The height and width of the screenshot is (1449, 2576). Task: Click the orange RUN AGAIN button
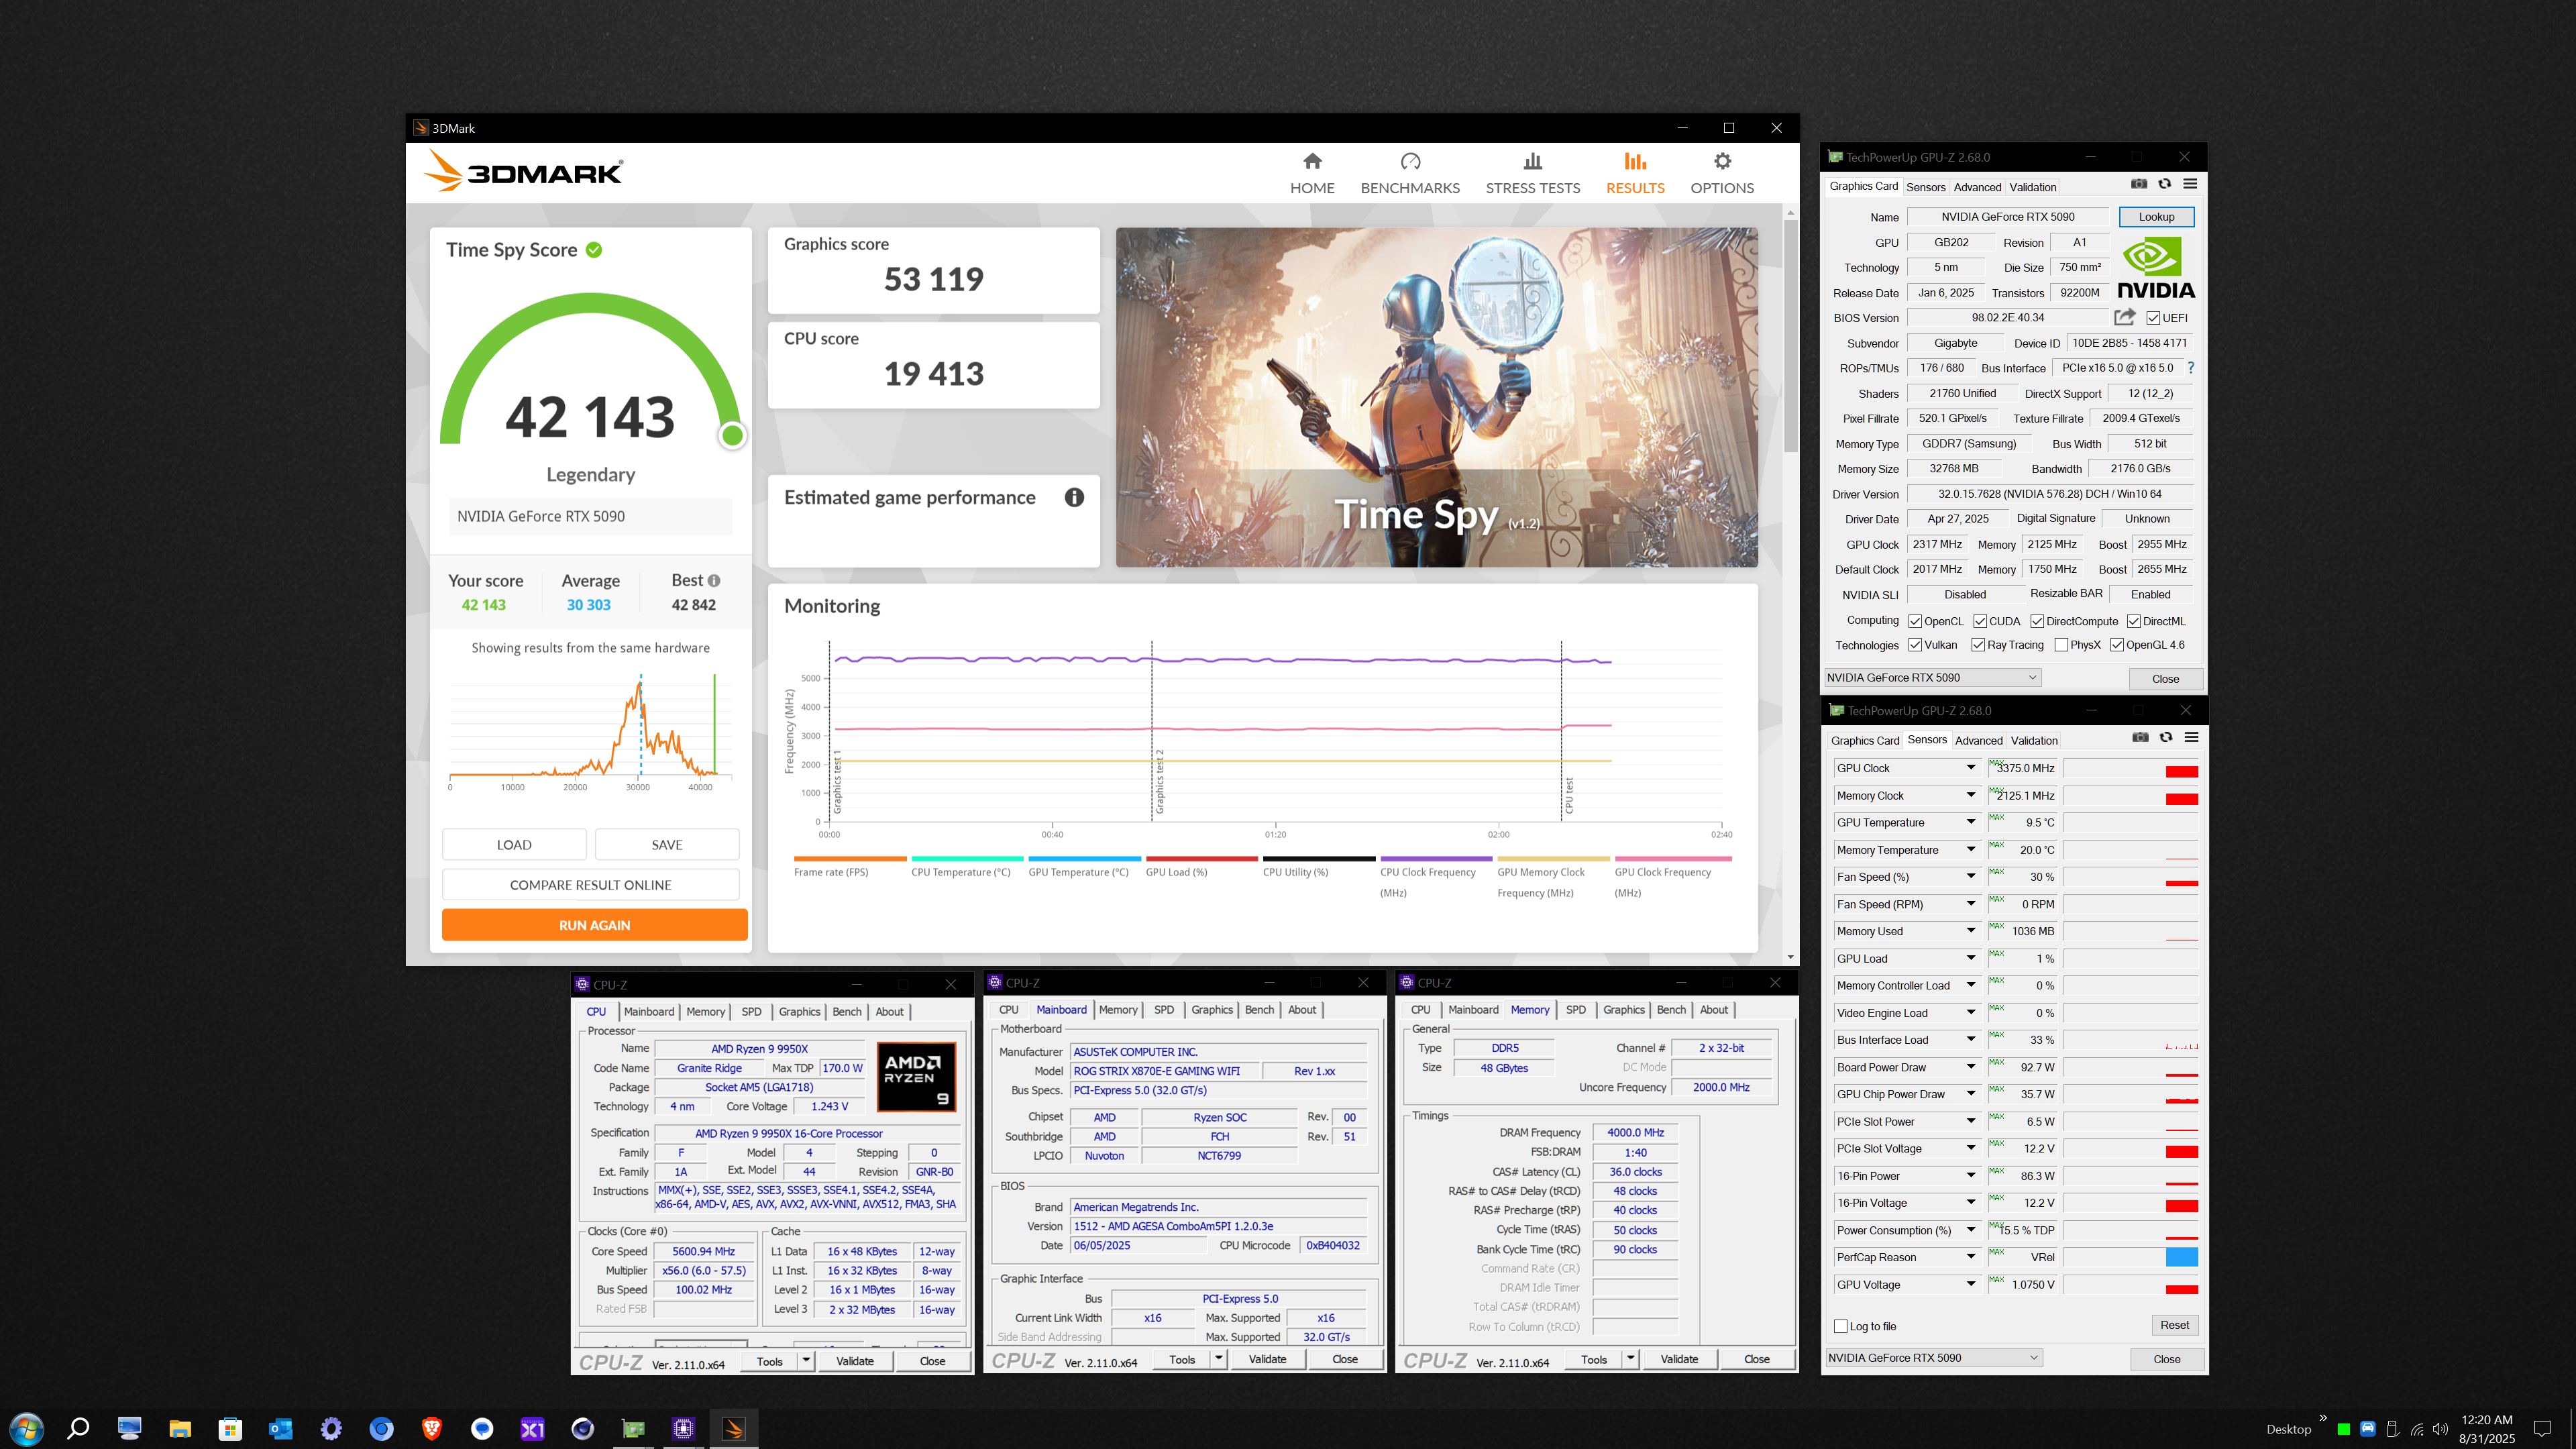click(x=595, y=925)
